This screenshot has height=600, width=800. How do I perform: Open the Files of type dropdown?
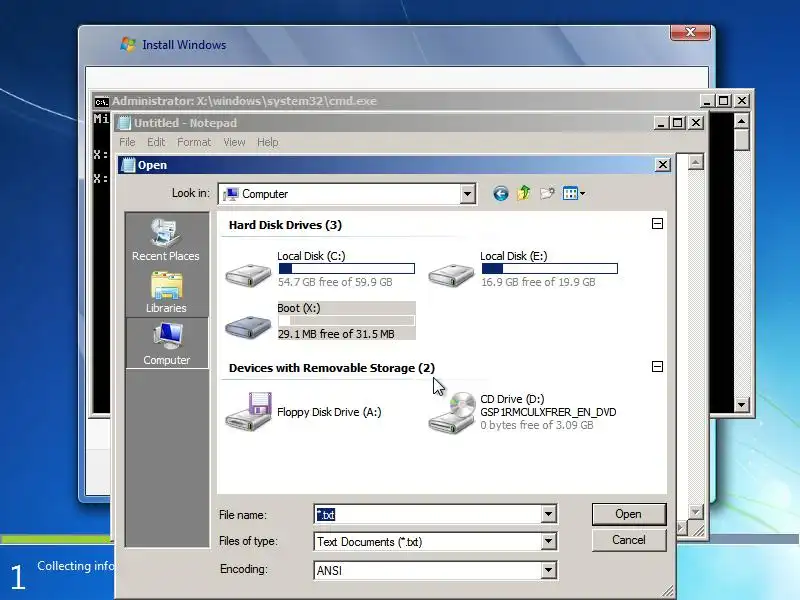point(548,541)
